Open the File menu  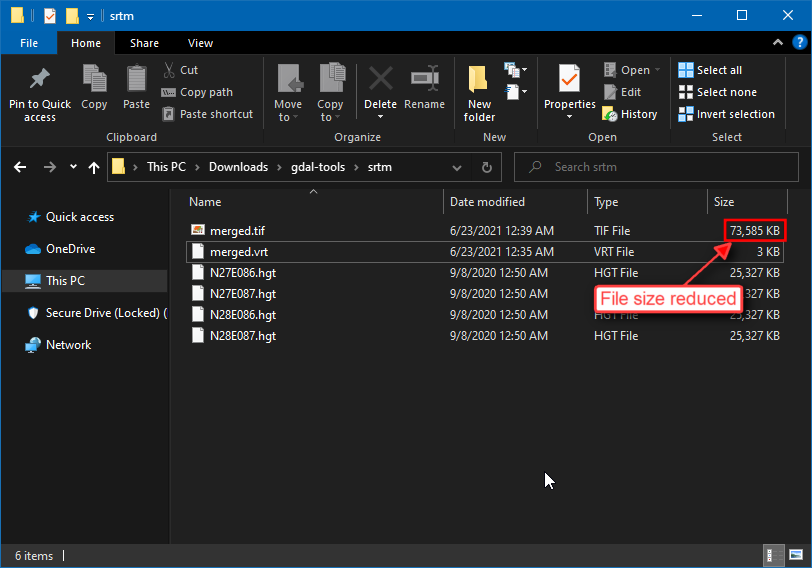(29, 43)
